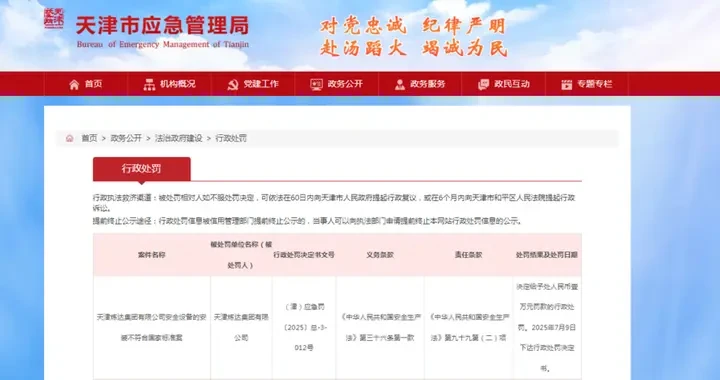Click the punished unit cell 天津辉达集团有限公司
The height and width of the screenshot is (380, 720).
click(x=241, y=327)
